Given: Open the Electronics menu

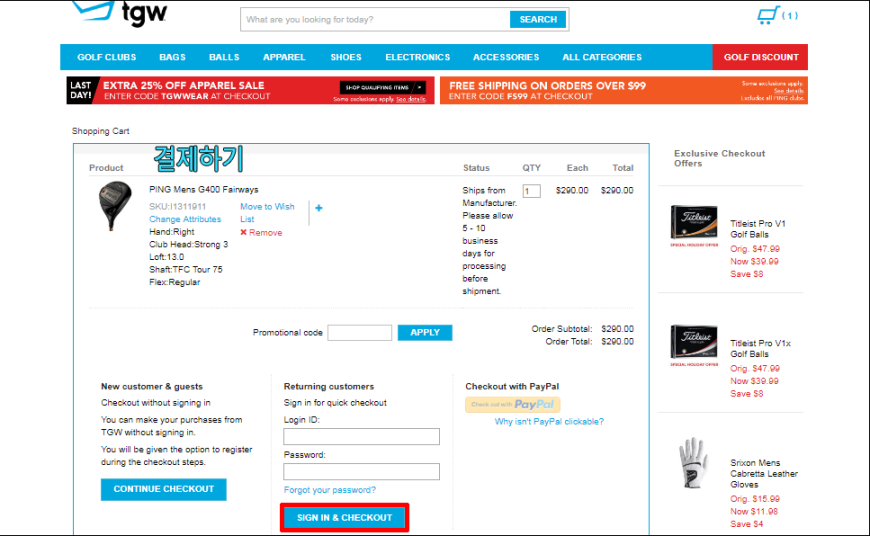Looking at the screenshot, I should pos(418,57).
